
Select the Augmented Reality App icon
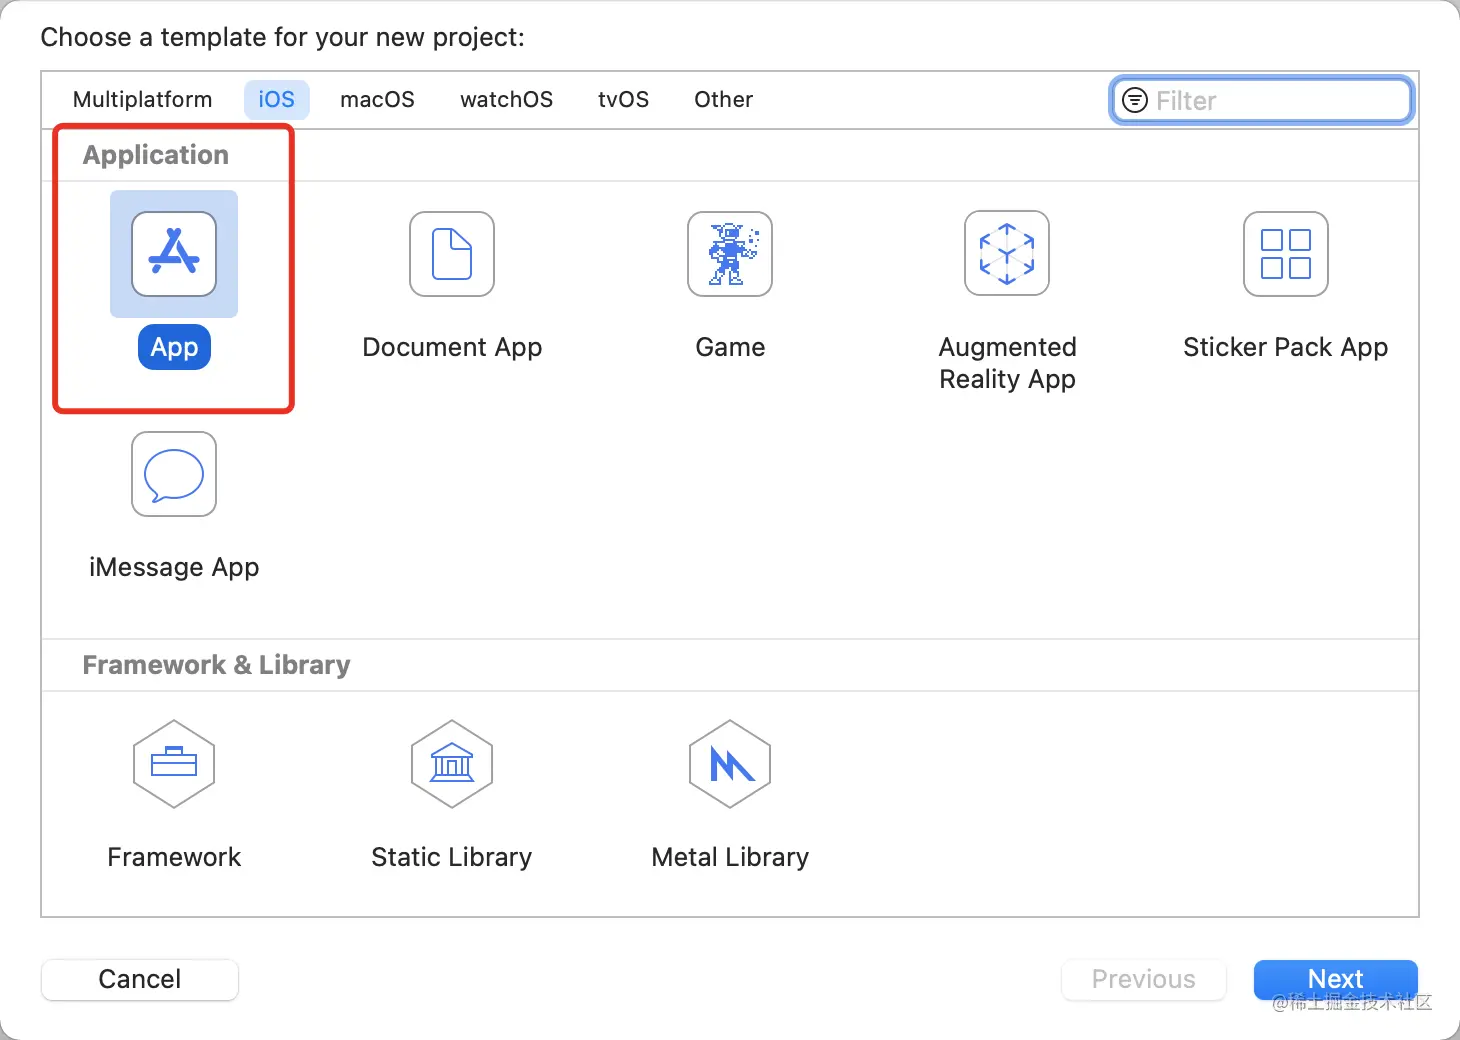[x=1007, y=253]
